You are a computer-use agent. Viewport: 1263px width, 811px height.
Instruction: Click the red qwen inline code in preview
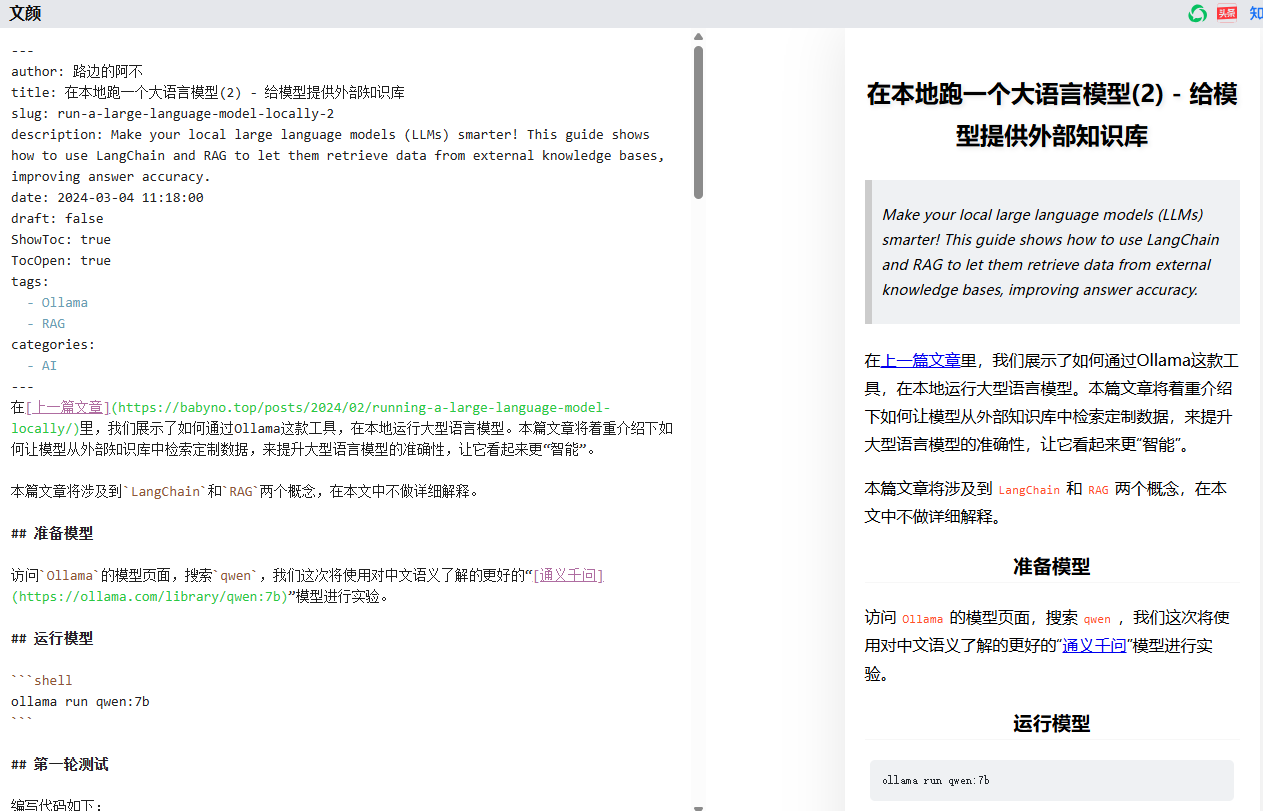pos(1097,619)
